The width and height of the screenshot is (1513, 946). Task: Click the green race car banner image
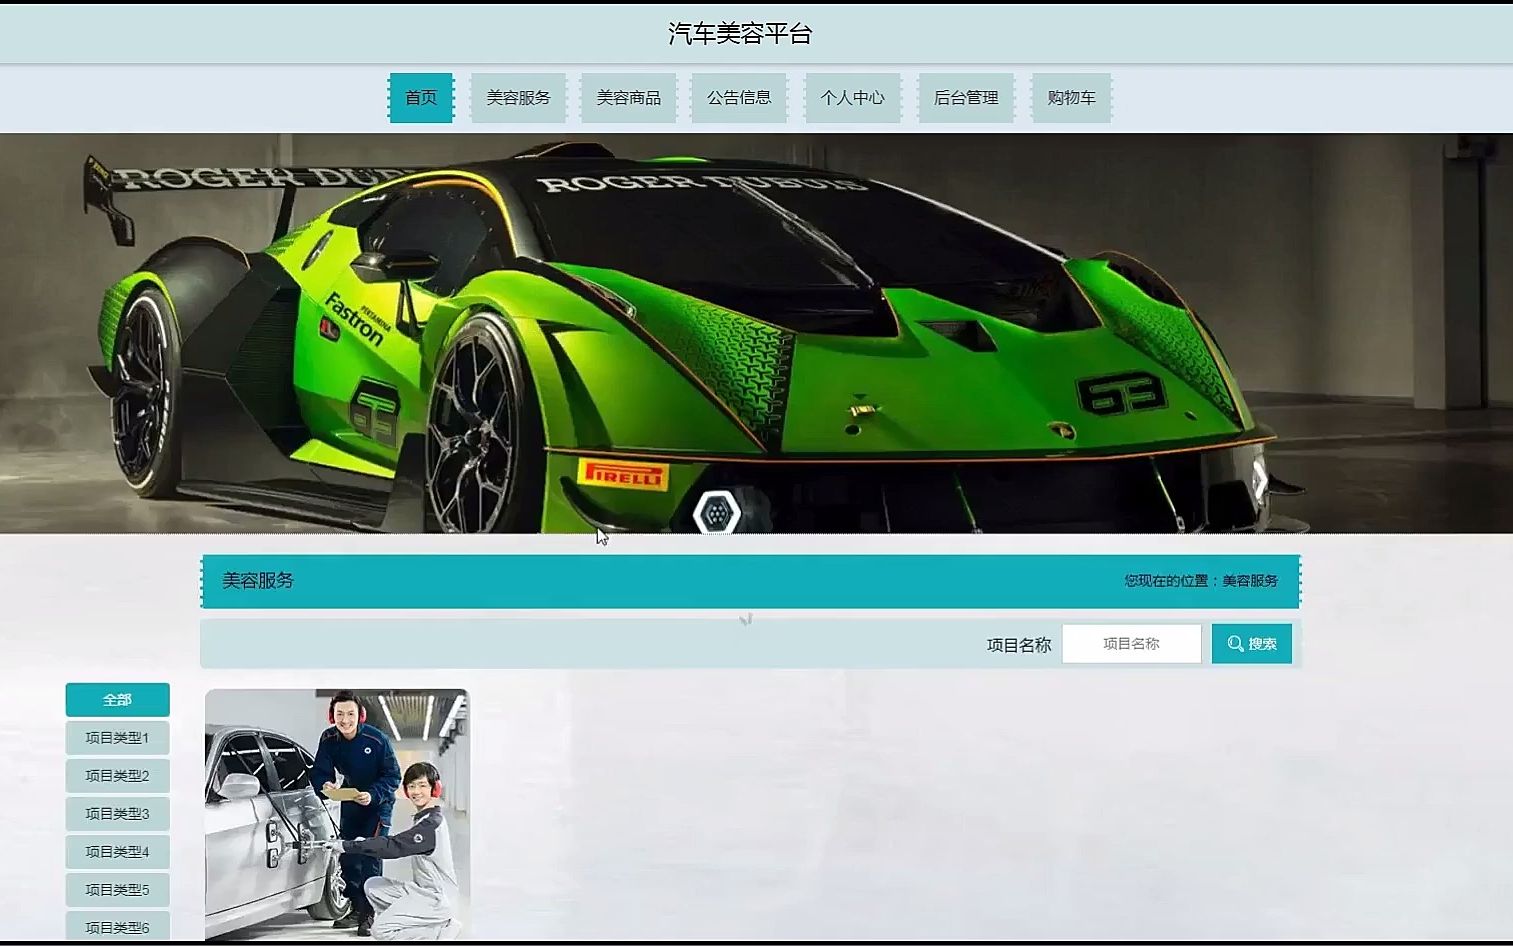click(756, 333)
